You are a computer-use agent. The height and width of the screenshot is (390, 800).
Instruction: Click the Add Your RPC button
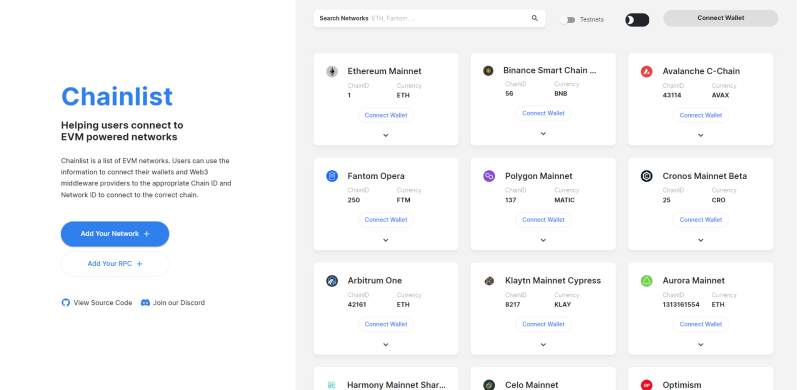pos(115,264)
